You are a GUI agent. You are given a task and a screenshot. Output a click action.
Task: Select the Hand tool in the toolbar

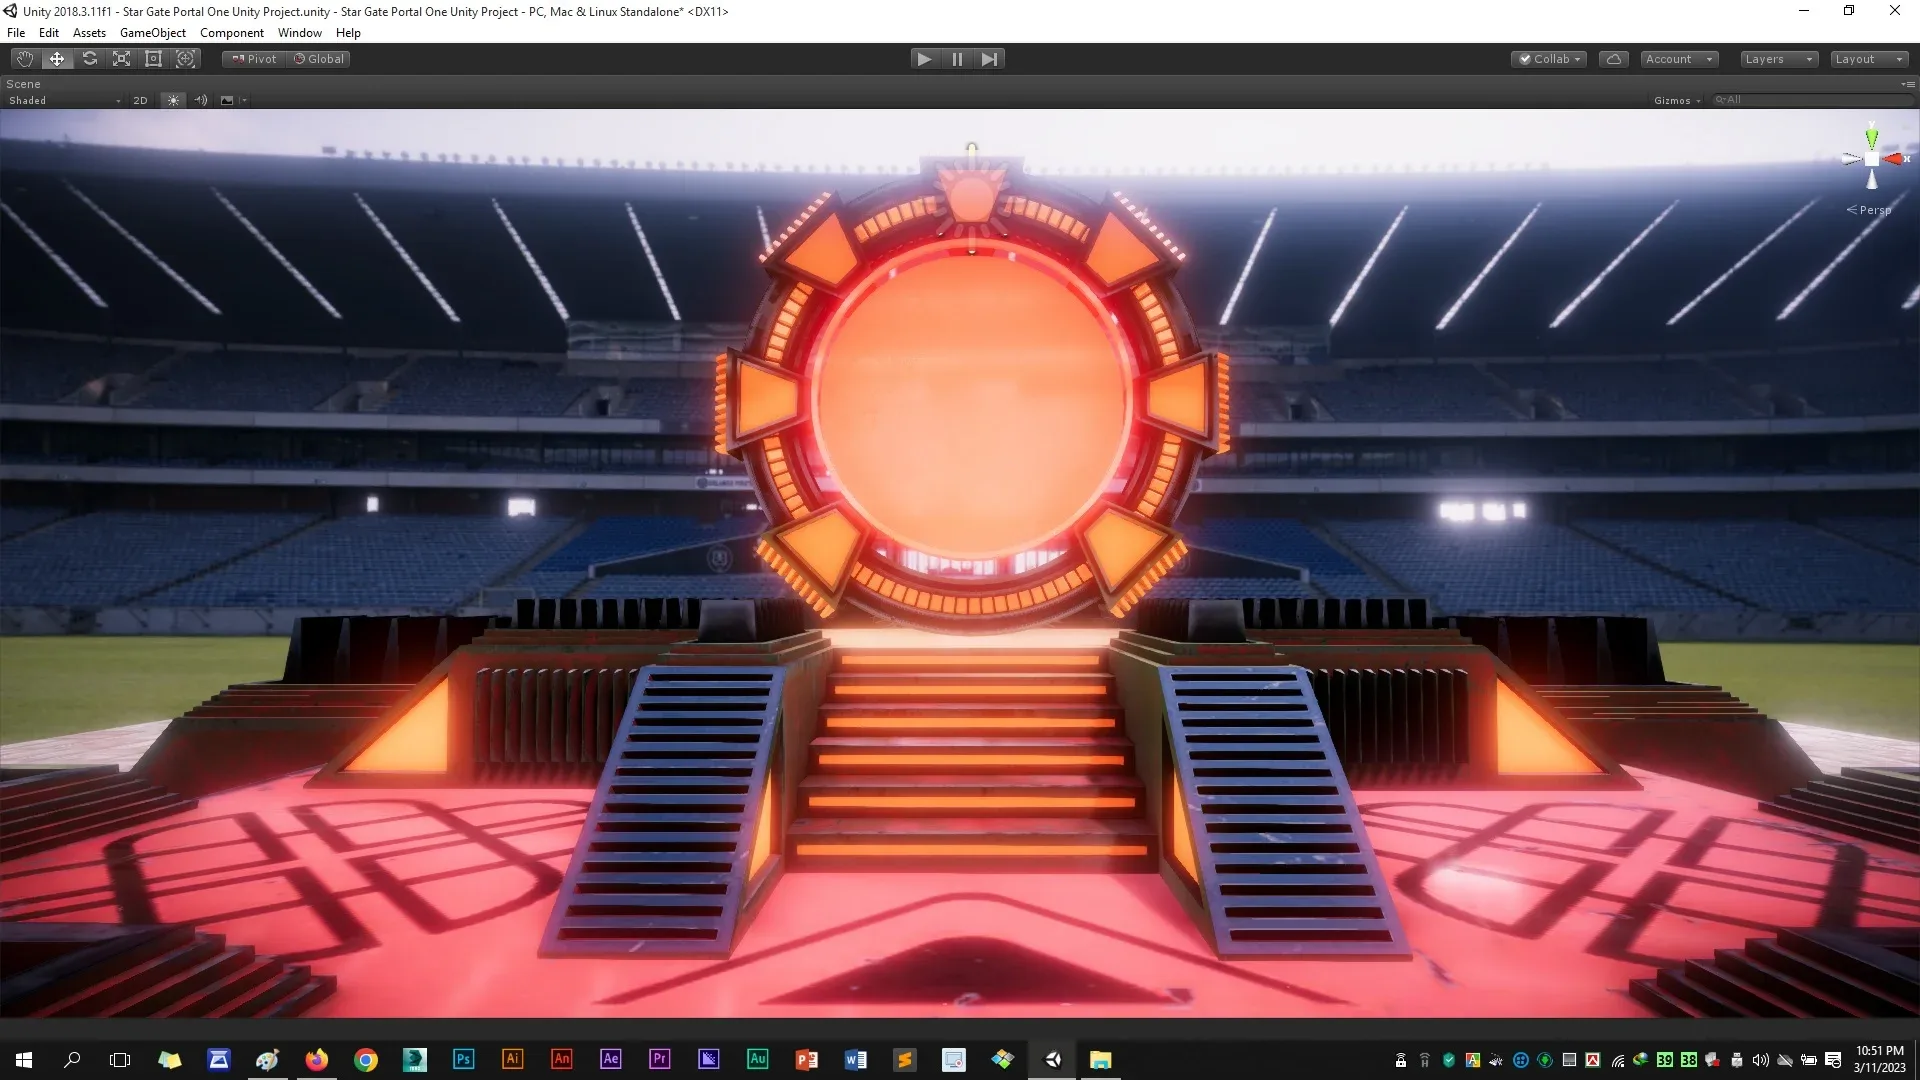click(23, 58)
